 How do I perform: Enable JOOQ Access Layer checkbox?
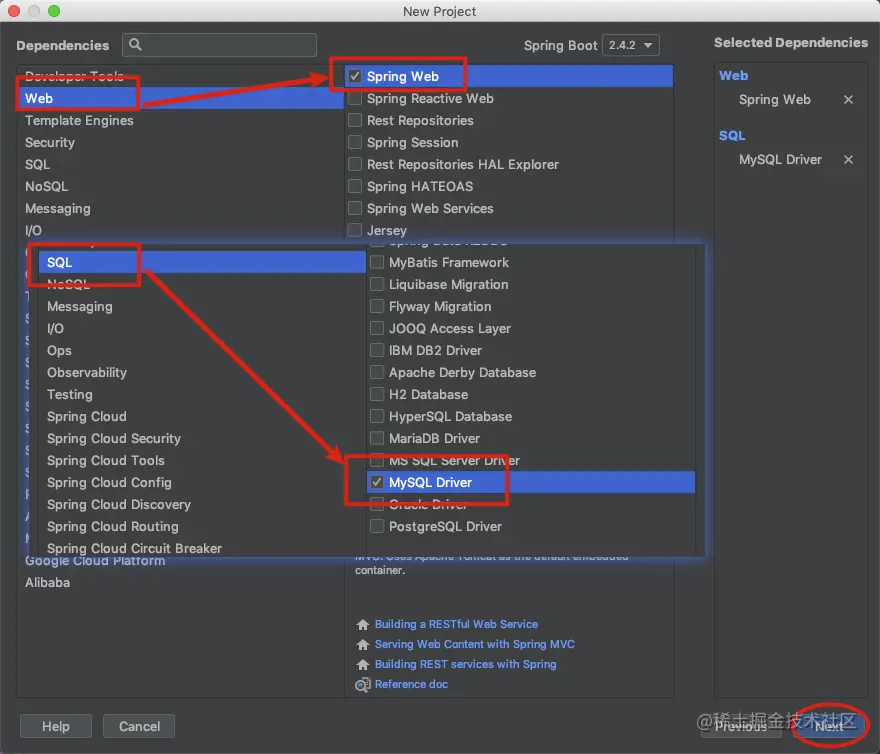[377, 328]
